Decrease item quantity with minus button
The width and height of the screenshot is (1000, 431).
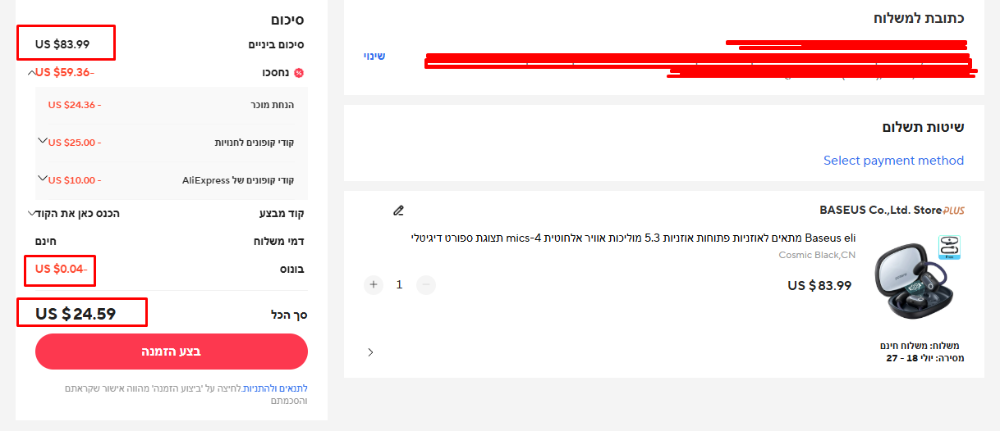click(x=426, y=285)
